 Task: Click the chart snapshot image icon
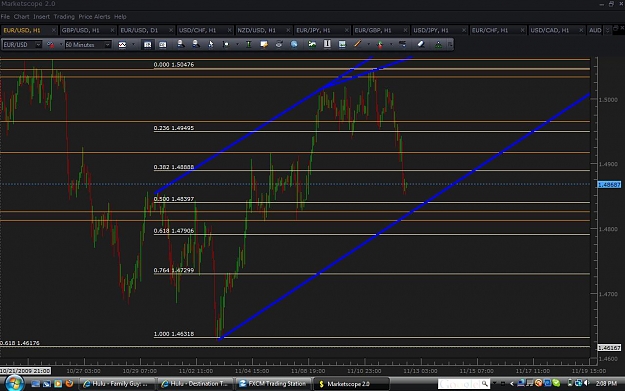click(x=342, y=44)
